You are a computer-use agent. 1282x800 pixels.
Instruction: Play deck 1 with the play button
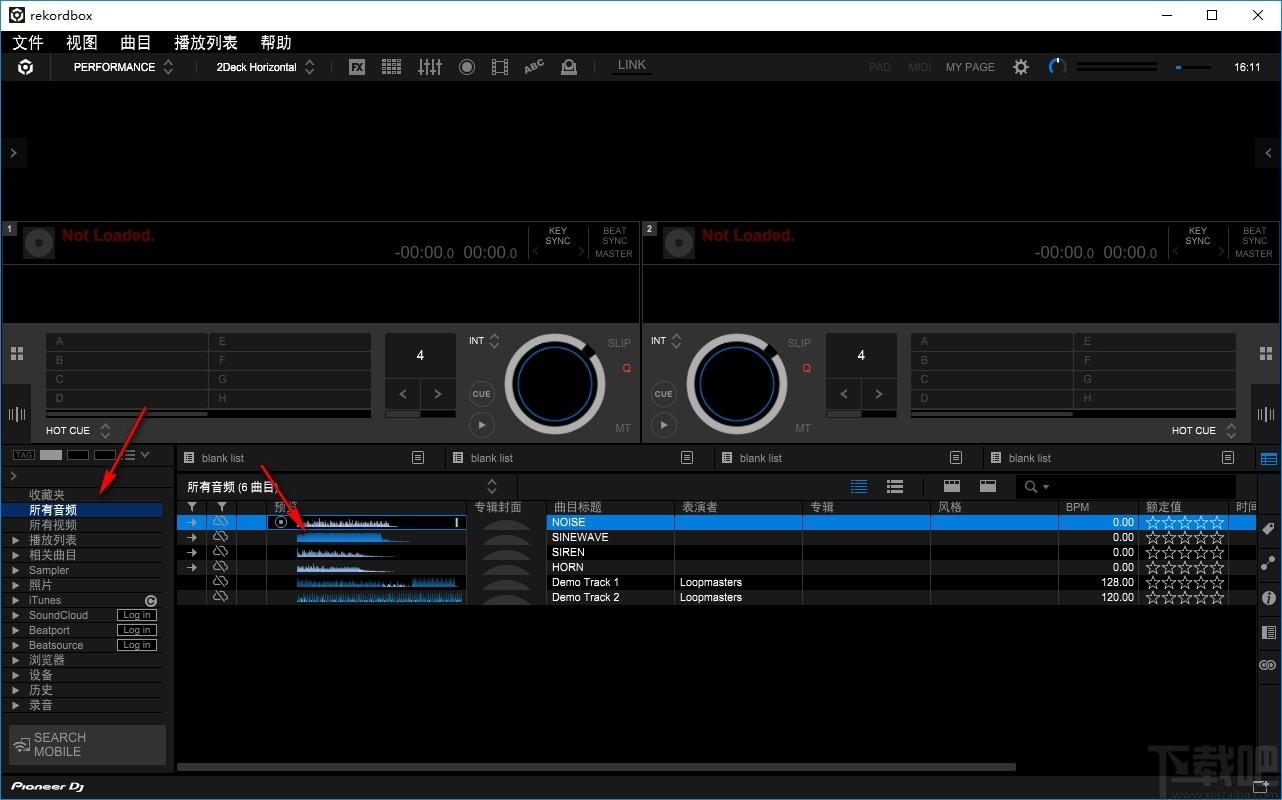click(482, 425)
